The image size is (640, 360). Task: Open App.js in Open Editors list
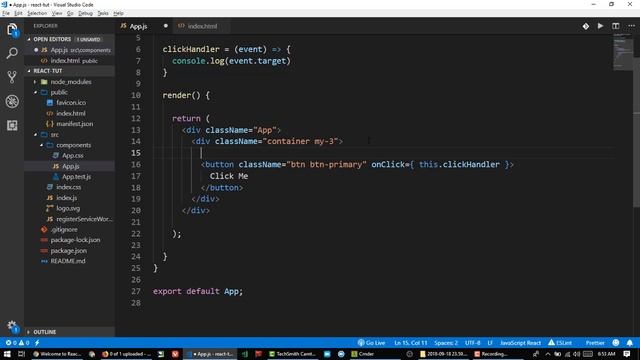coord(69,50)
